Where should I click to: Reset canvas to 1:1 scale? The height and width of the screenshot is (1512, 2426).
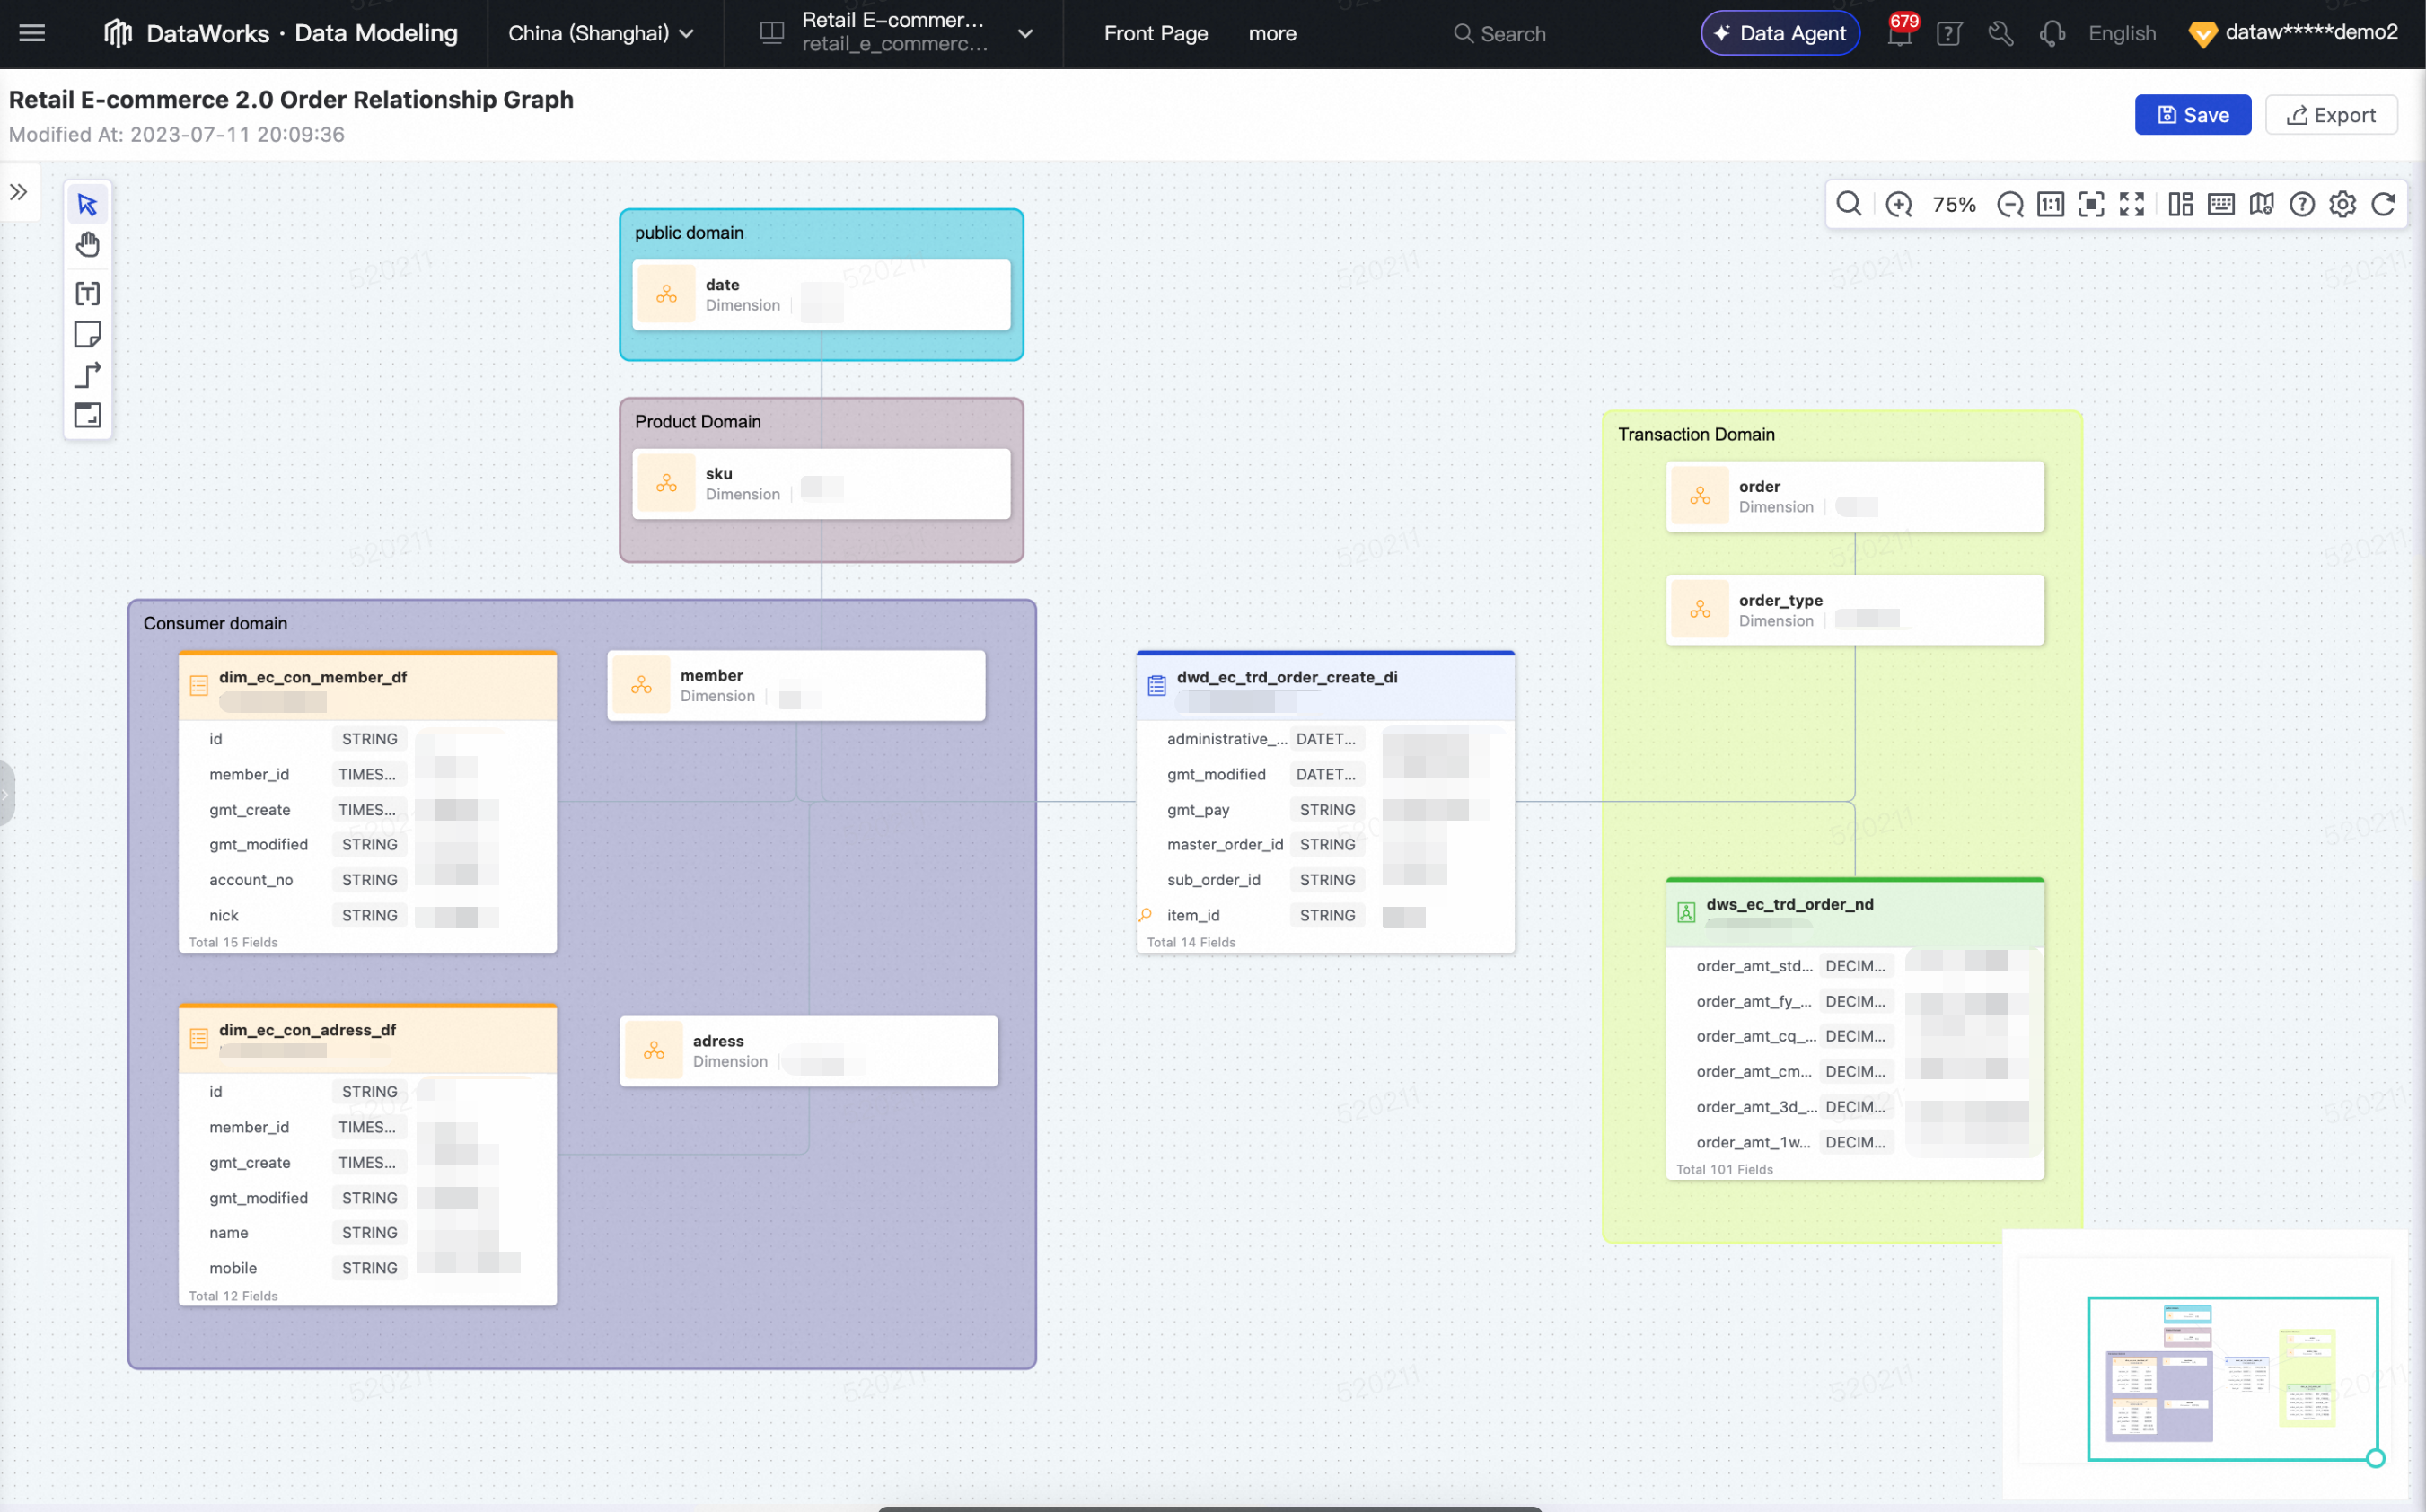pyautogui.click(x=2050, y=204)
